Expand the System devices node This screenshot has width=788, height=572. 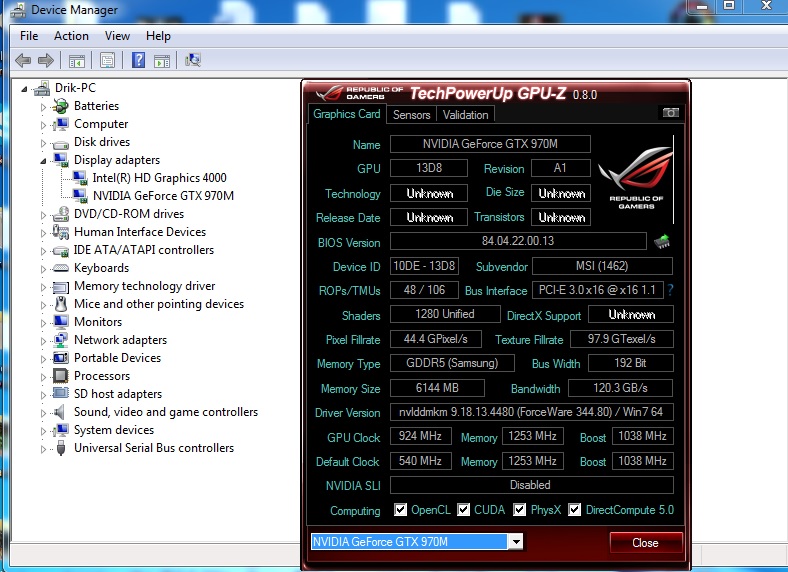click(x=43, y=431)
